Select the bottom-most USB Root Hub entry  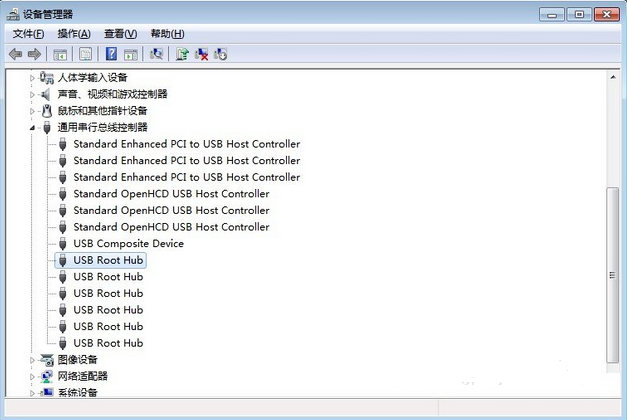108,343
